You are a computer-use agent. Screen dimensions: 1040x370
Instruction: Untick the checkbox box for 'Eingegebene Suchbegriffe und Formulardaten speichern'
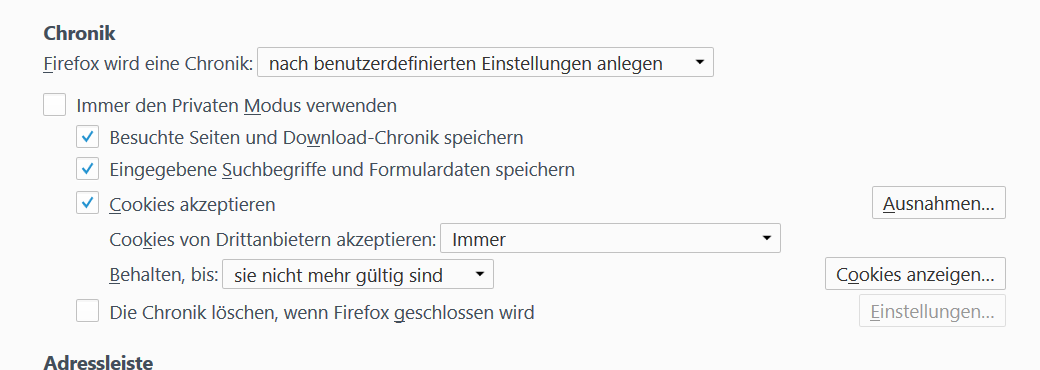coord(88,169)
